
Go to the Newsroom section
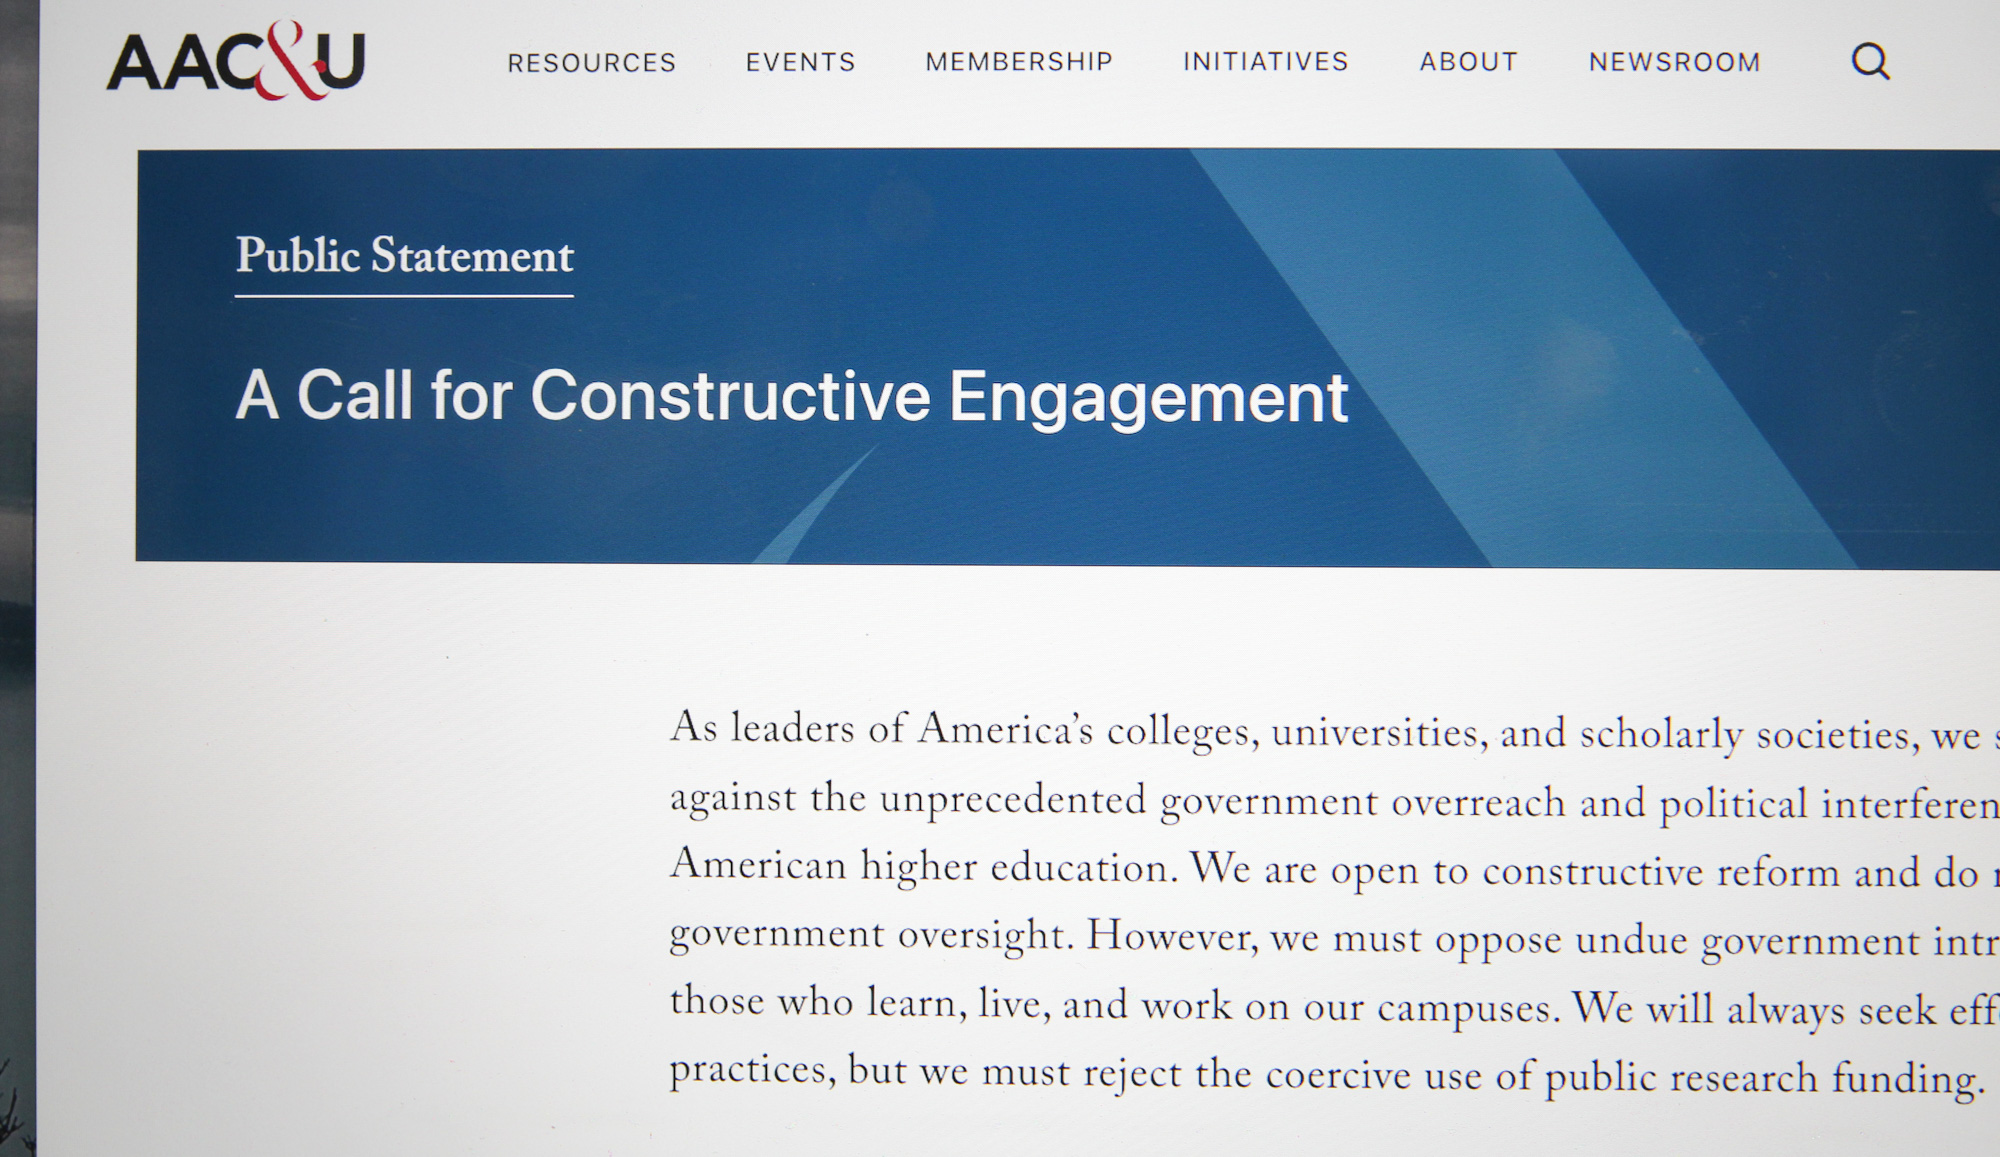pyautogui.click(x=1674, y=62)
